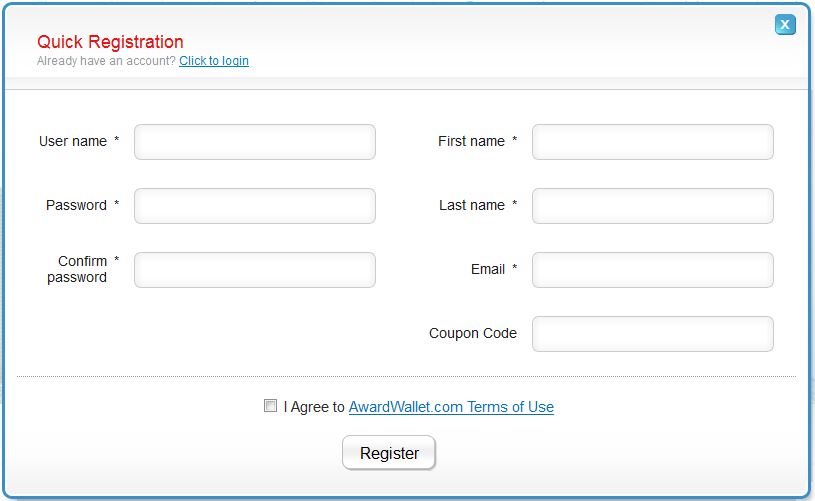Select the Password text box
The image size is (815, 501).
click(255, 206)
